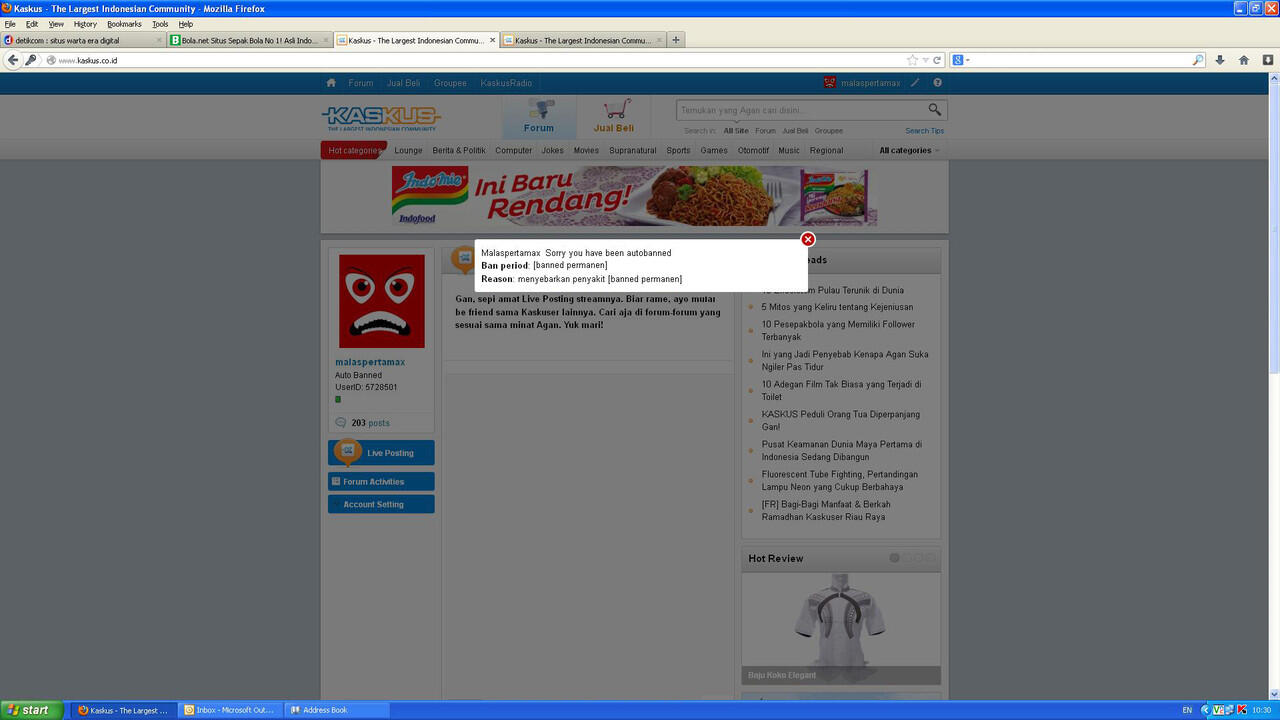Reload the page with refresh icon
Image resolution: width=1280 pixels, height=720 pixels.
click(937, 60)
